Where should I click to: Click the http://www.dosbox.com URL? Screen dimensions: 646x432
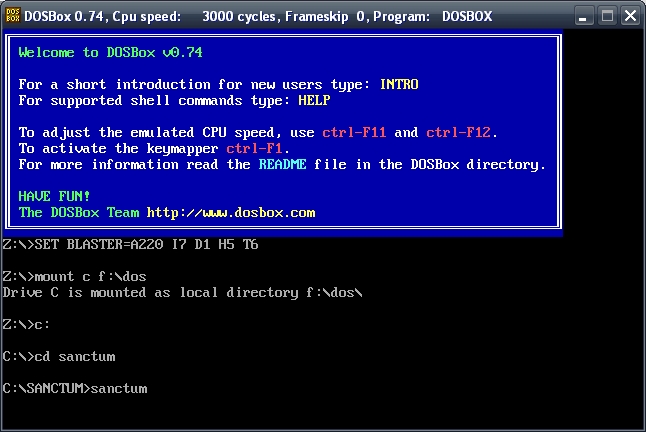coord(231,213)
